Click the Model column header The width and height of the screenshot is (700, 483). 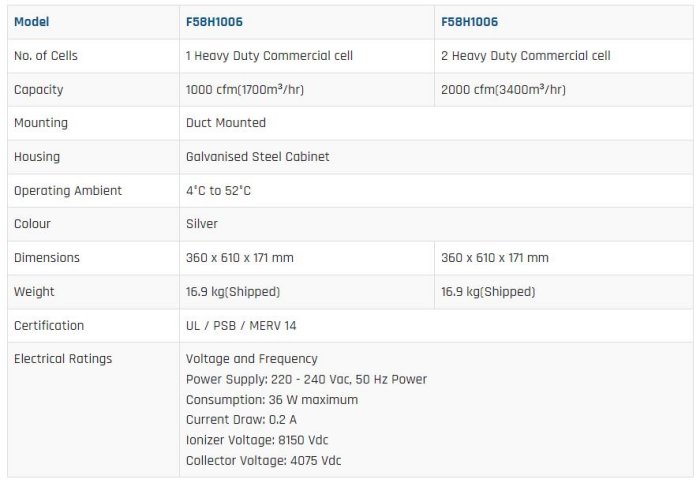coord(32,21)
